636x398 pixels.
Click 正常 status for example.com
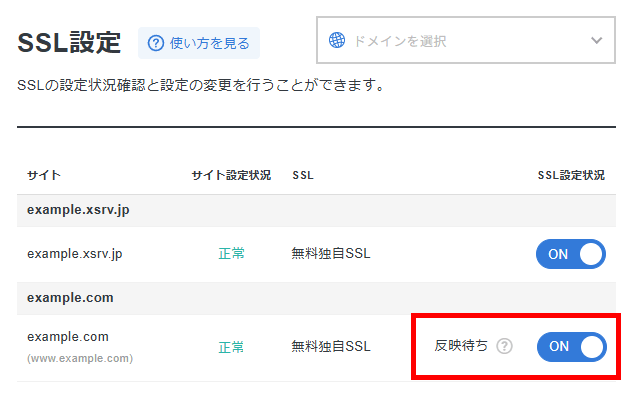click(231, 347)
